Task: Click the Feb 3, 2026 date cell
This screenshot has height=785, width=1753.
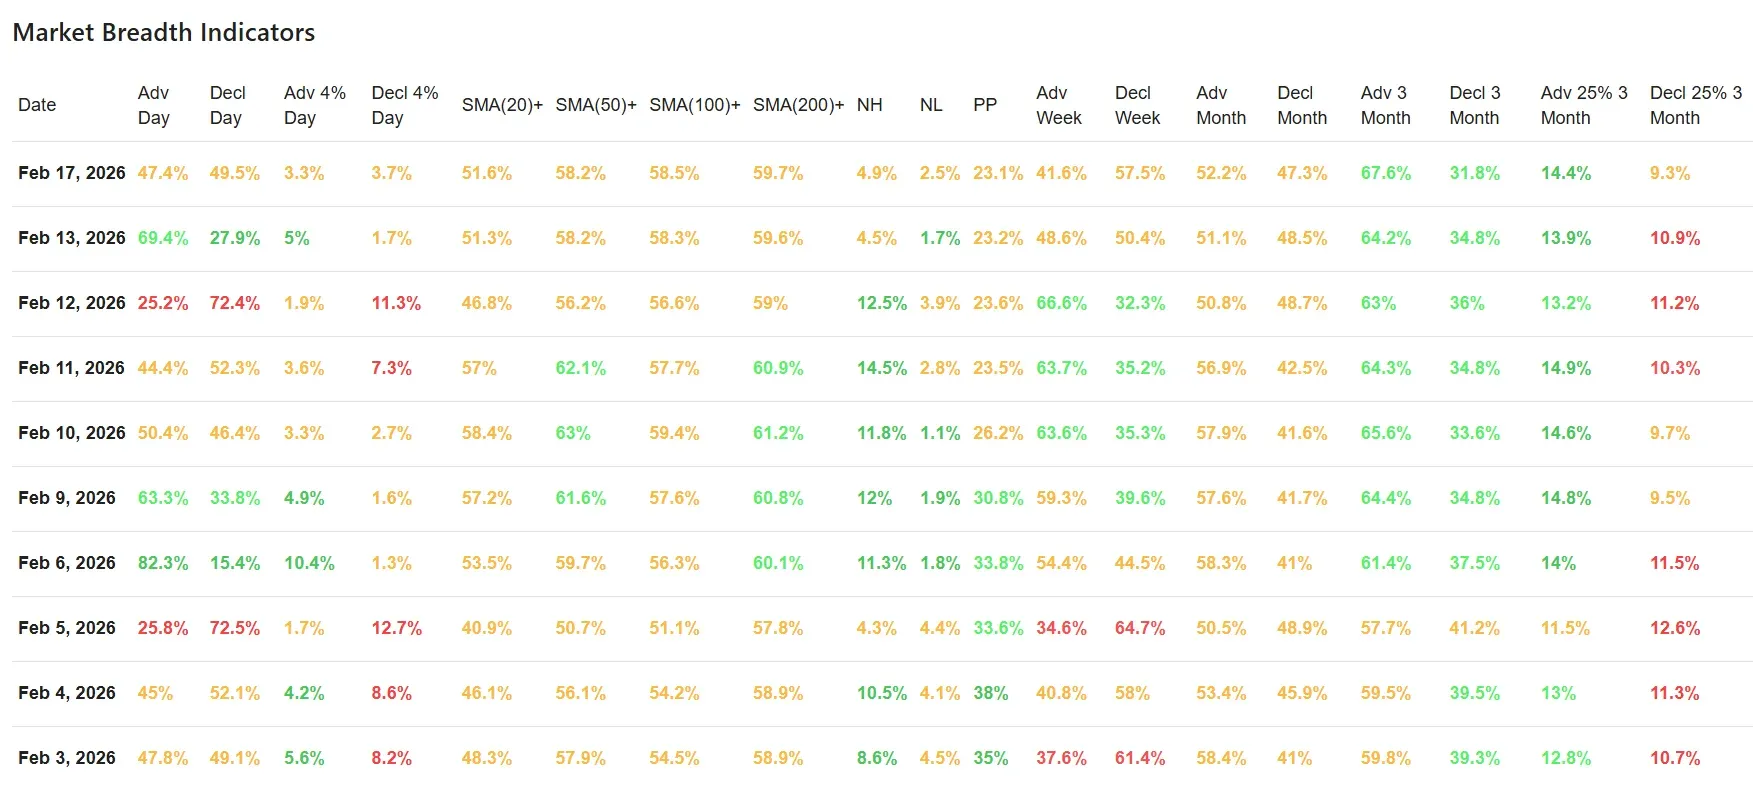Action: (67, 758)
